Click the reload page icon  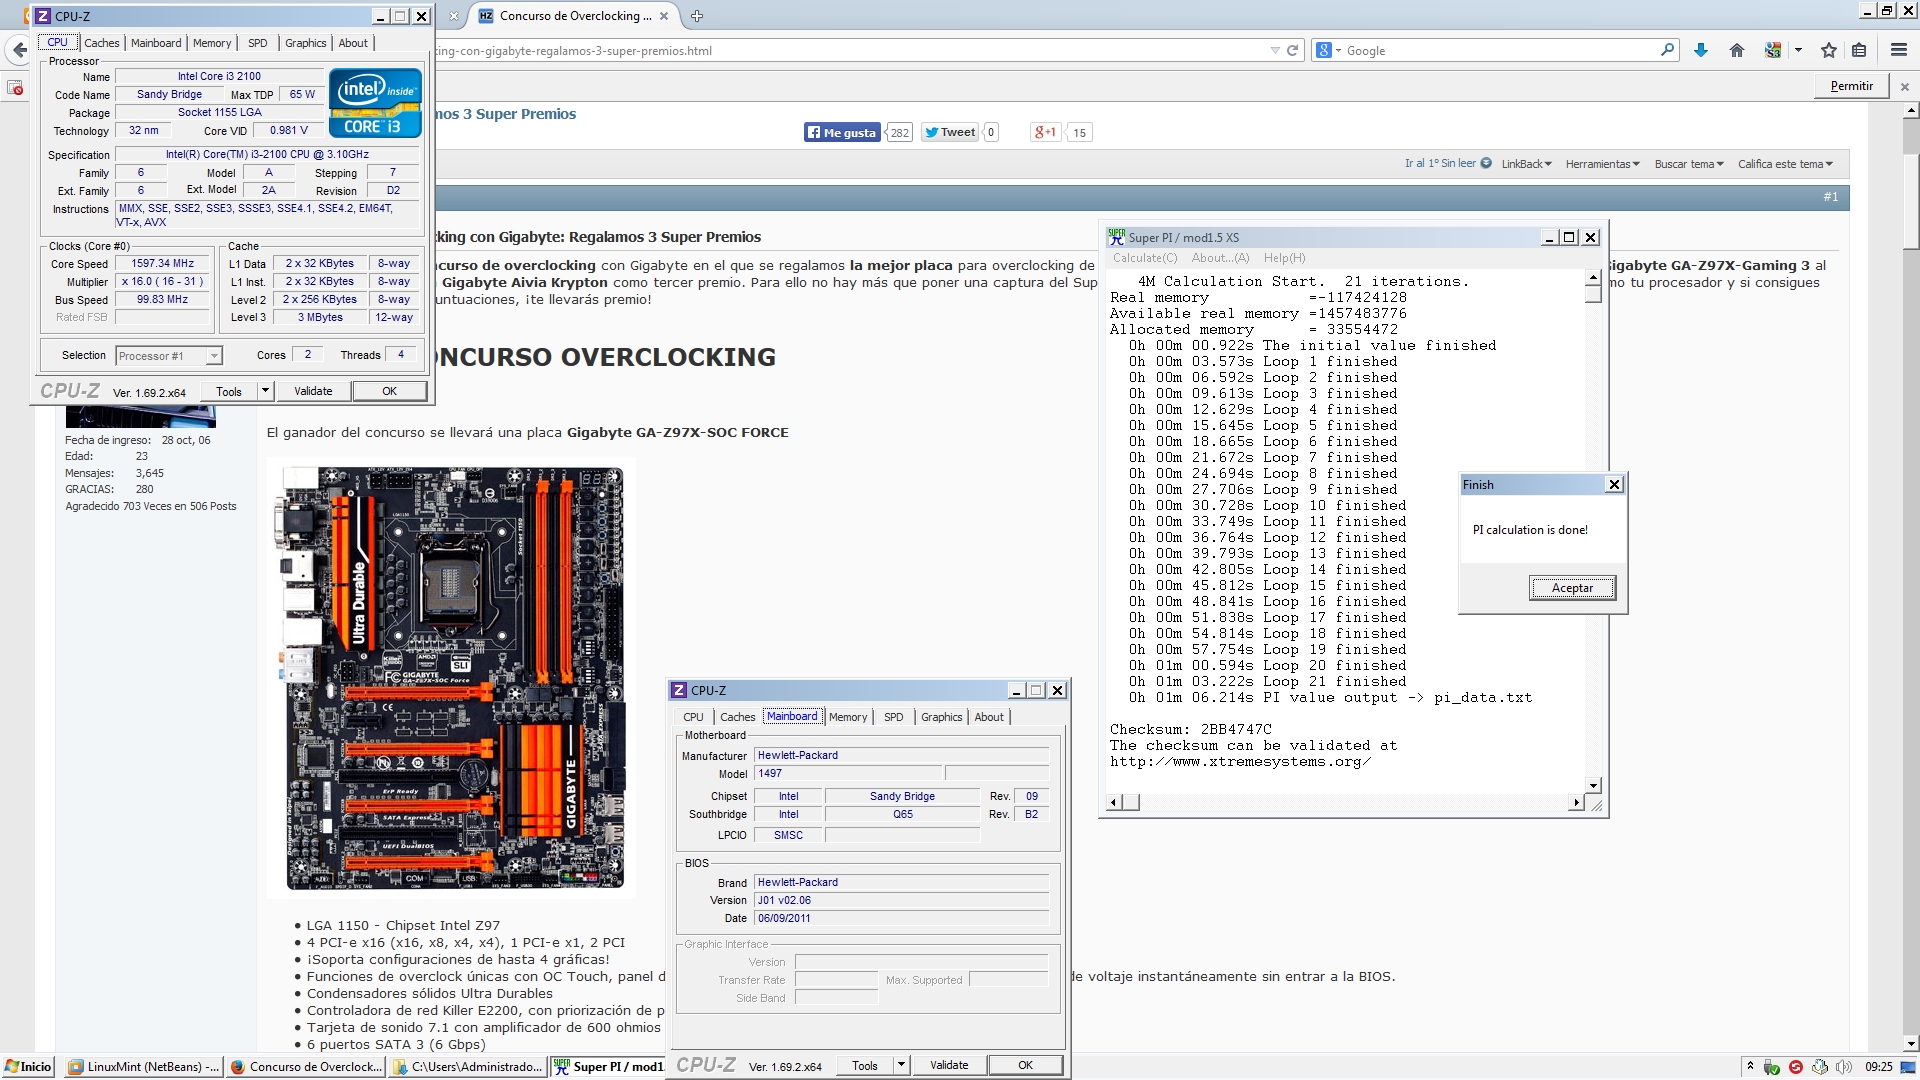[1292, 50]
